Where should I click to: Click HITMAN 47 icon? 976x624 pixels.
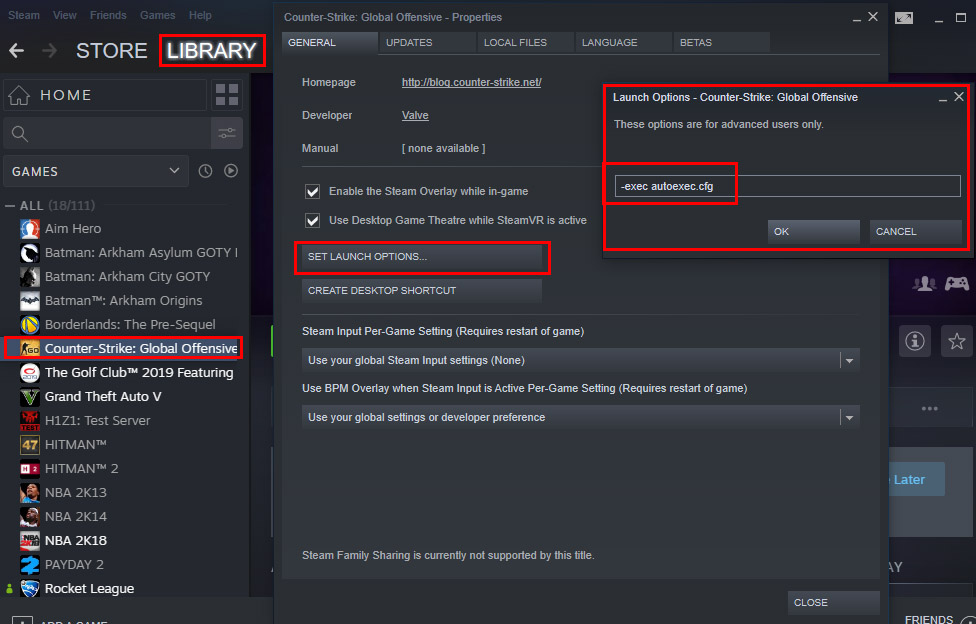[x=30, y=445]
